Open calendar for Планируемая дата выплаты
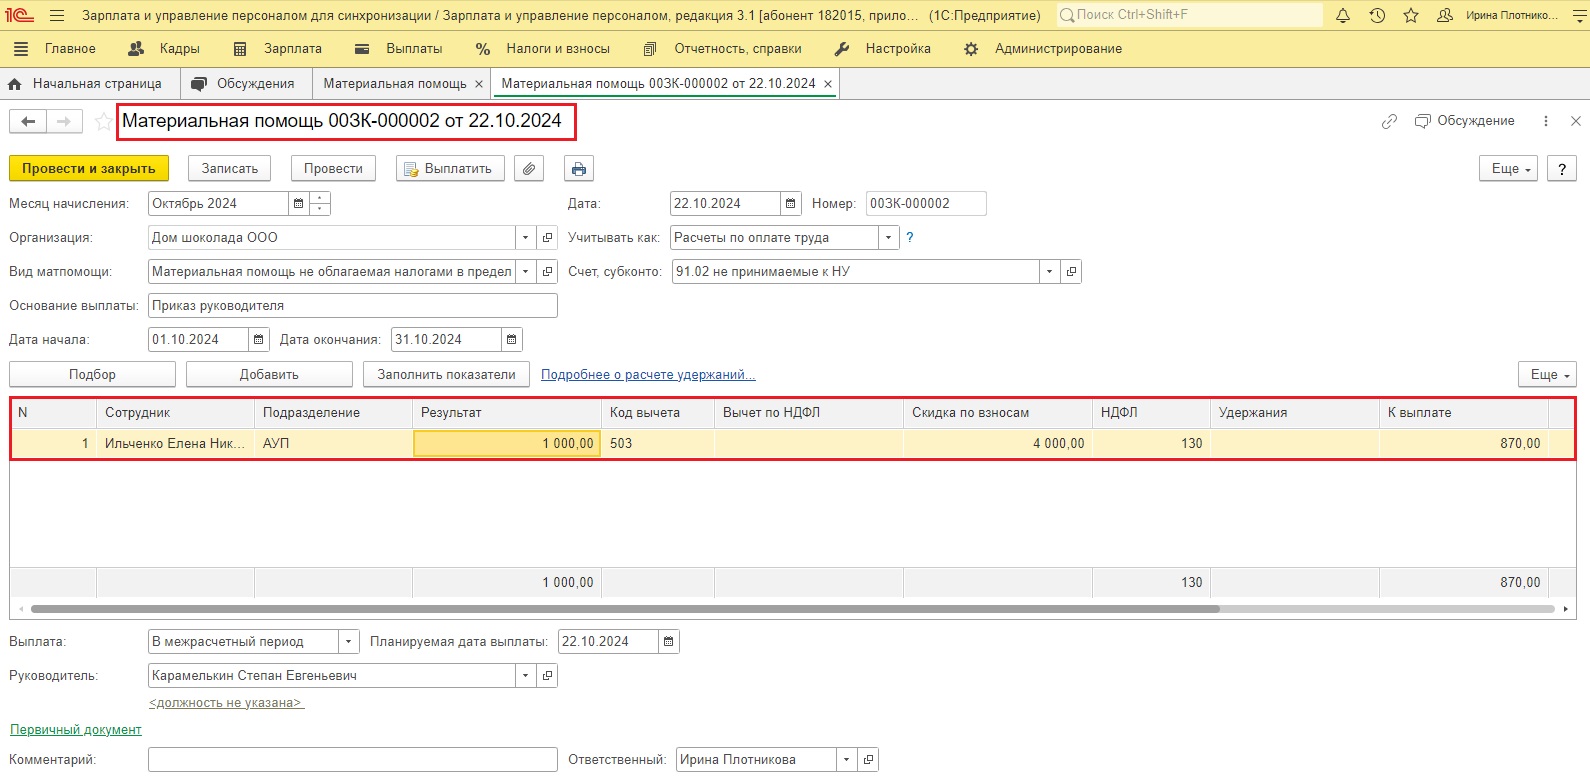 click(668, 642)
